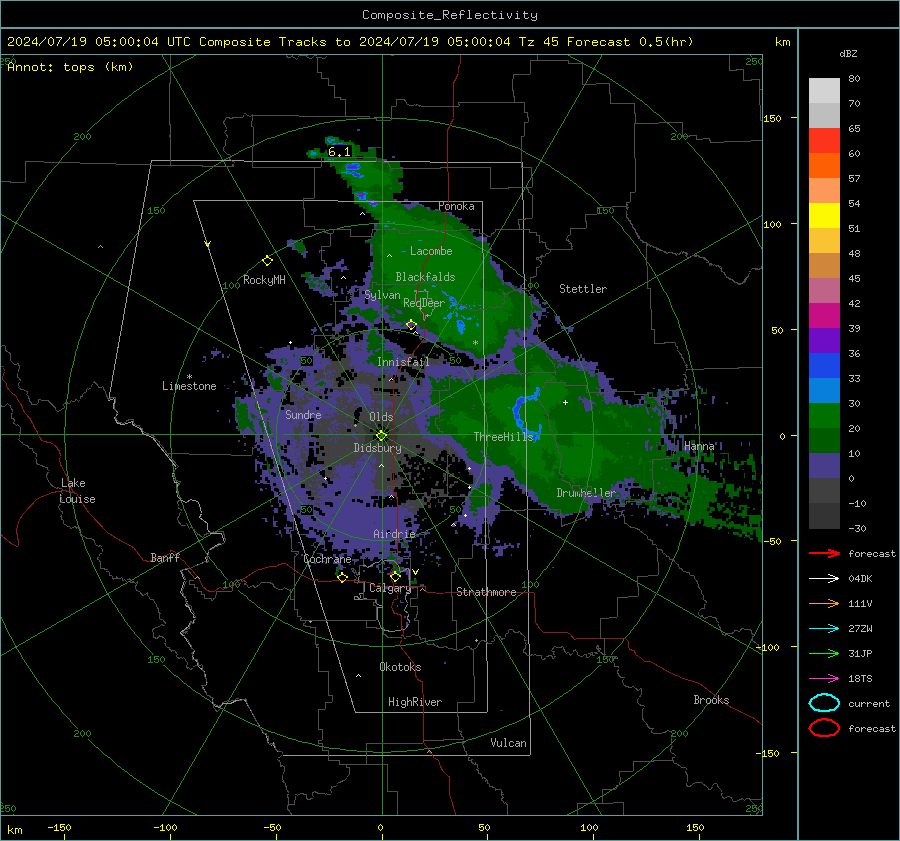The height and width of the screenshot is (841, 900).
Task: Click the Sundre city label
Action: (303, 414)
